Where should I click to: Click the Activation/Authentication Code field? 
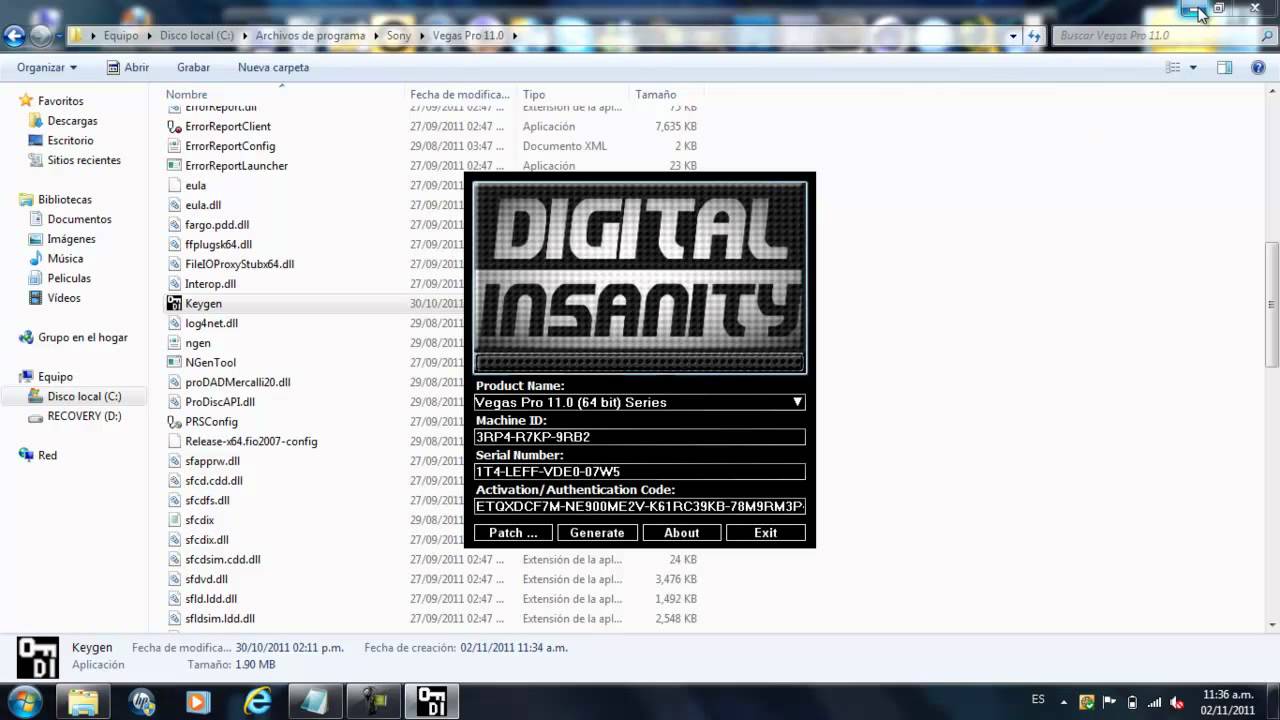640,507
